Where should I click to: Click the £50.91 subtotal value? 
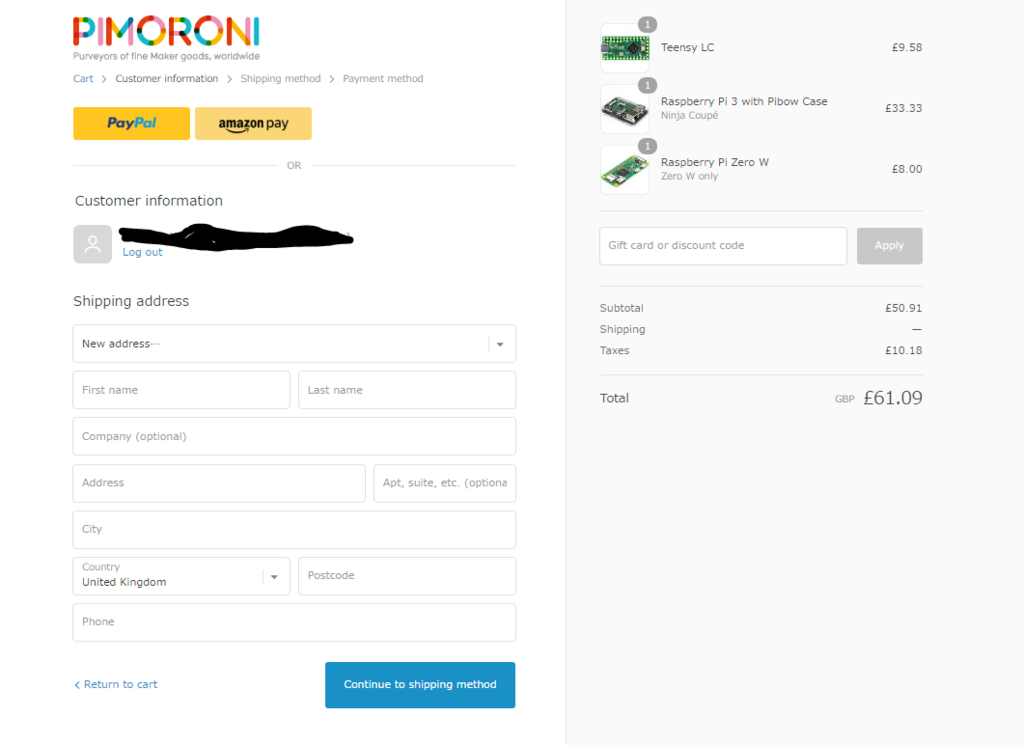903,308
